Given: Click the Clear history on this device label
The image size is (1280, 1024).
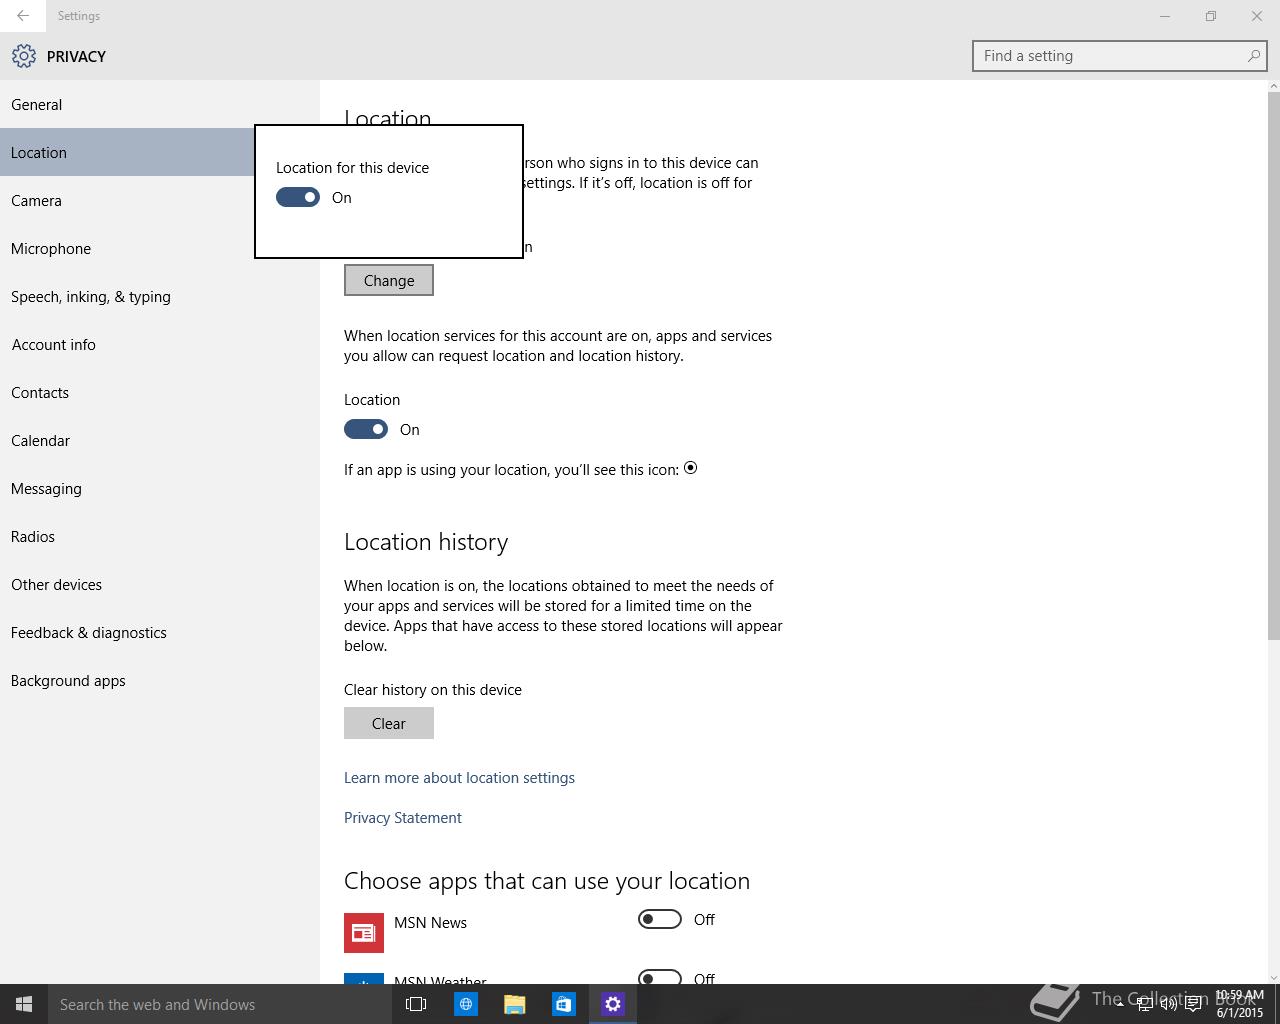Looking at the screenshot, I should [433, 689].
